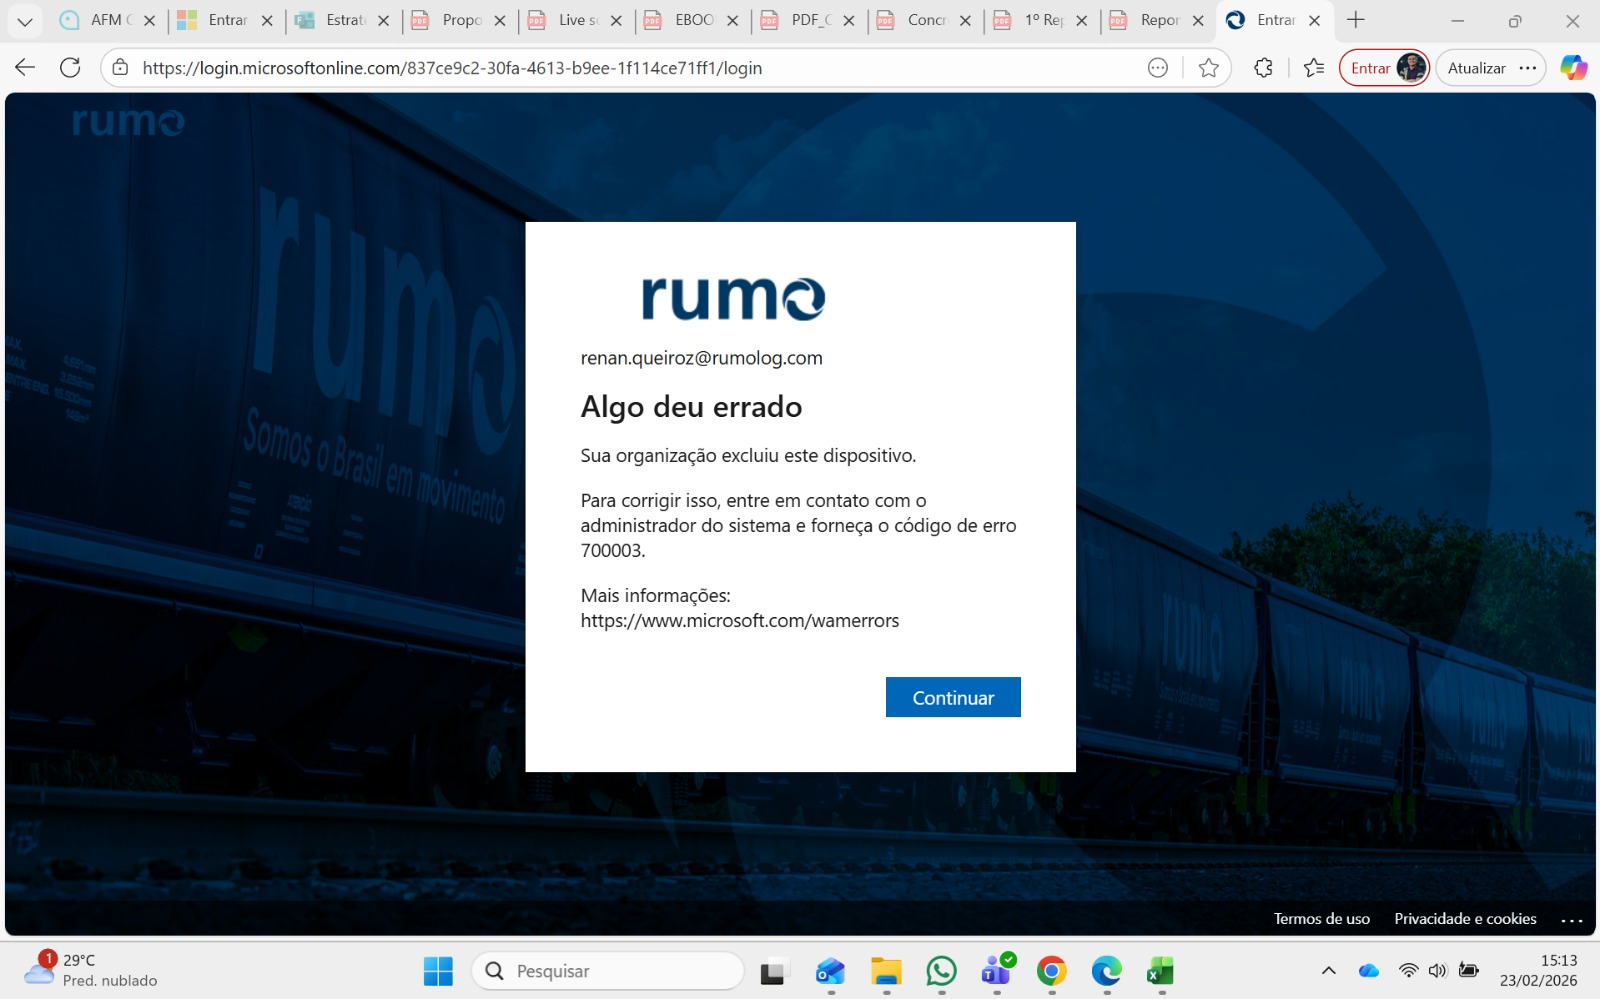Open Microsoft Teams from the taskbar

[997, 971]
